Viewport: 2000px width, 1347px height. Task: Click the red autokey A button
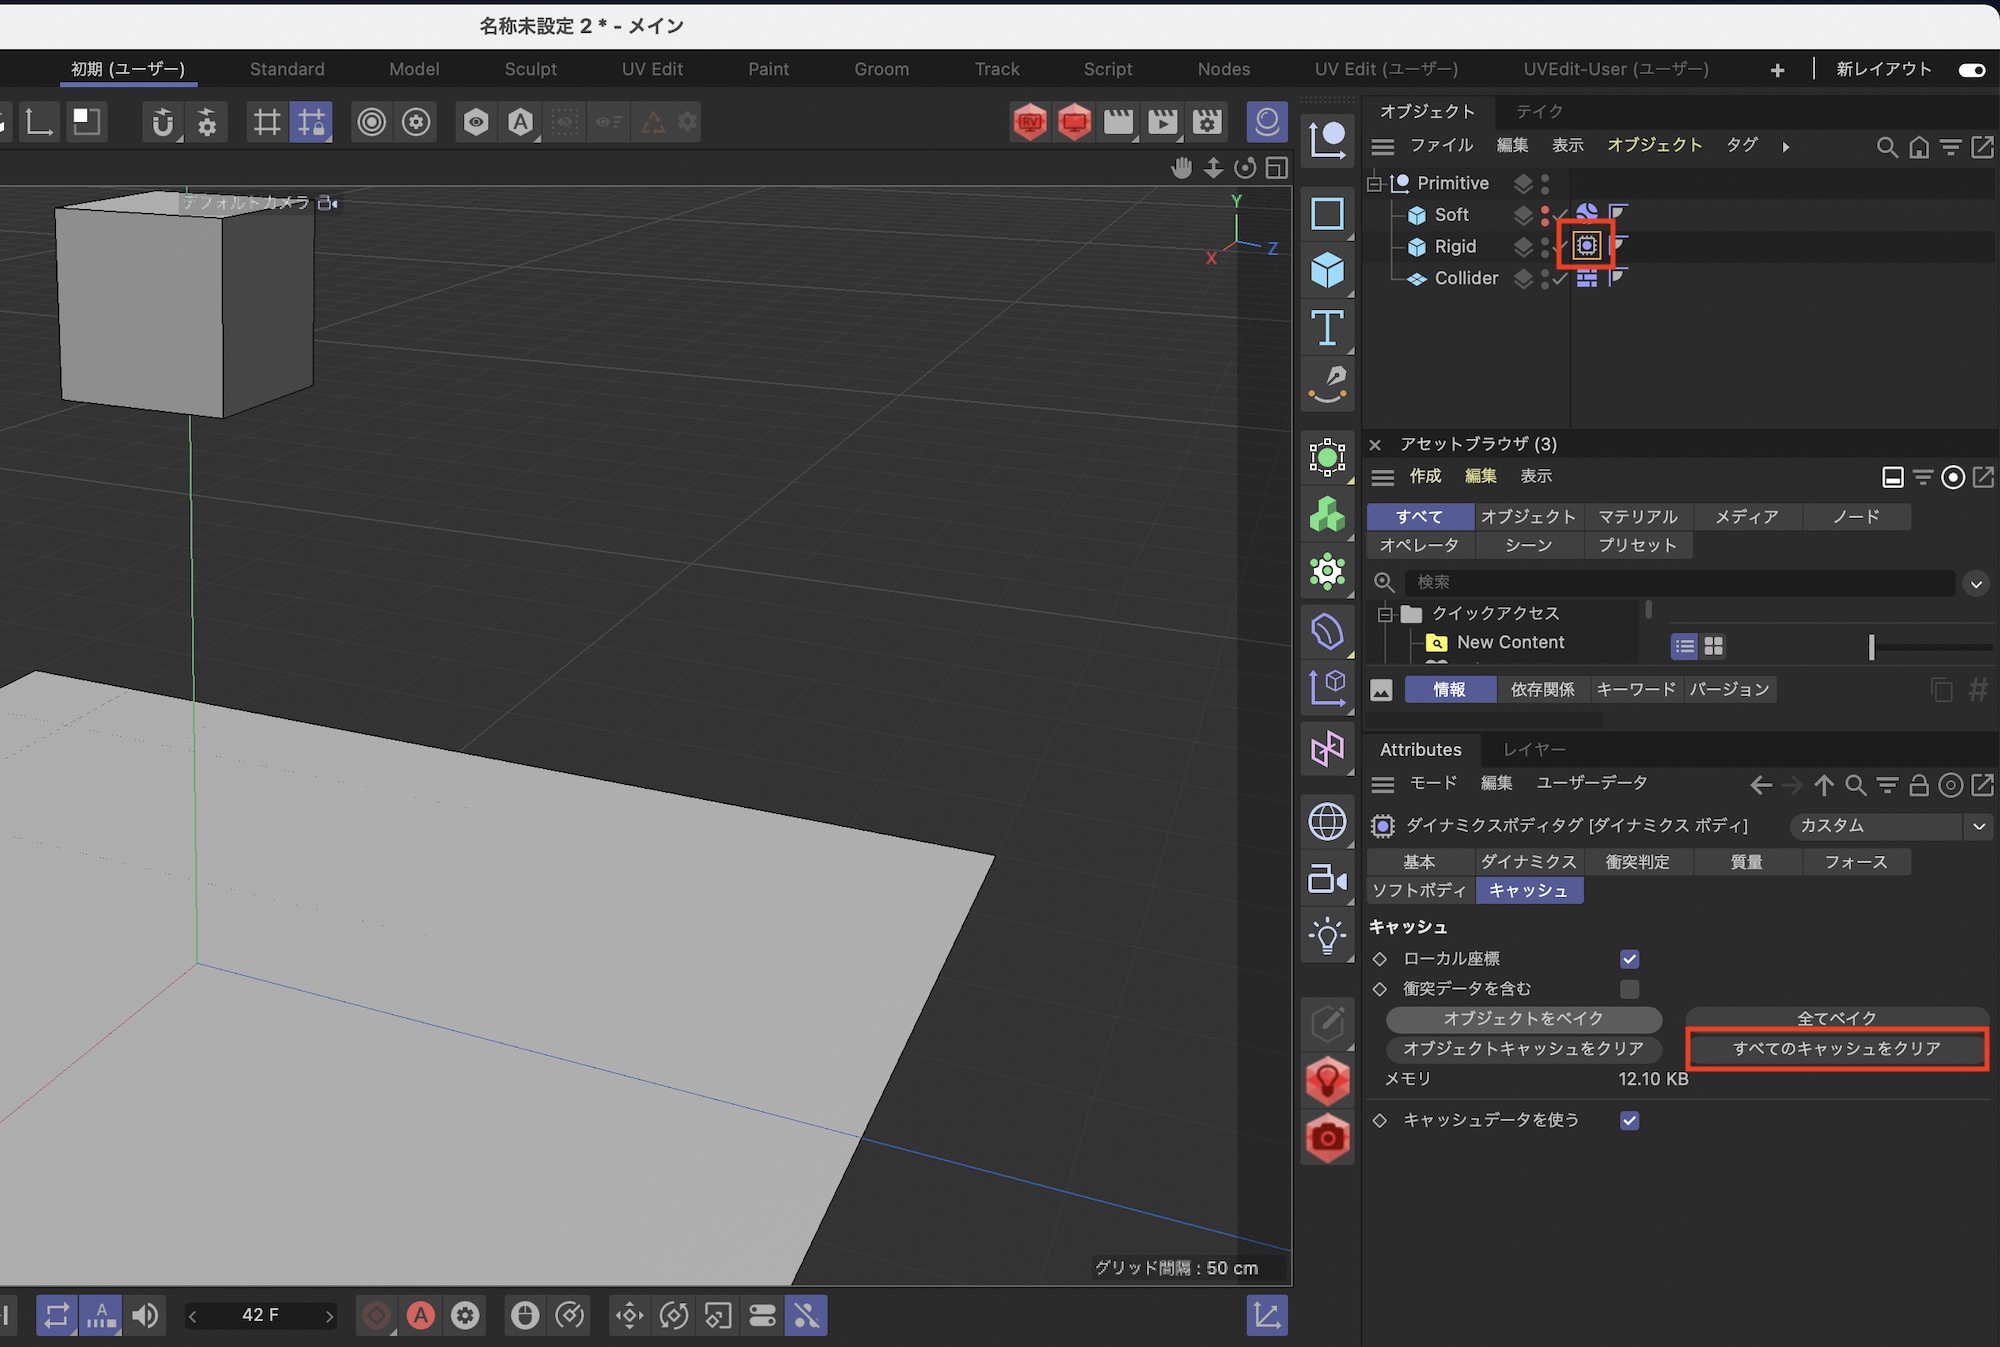coord(421,1315)
